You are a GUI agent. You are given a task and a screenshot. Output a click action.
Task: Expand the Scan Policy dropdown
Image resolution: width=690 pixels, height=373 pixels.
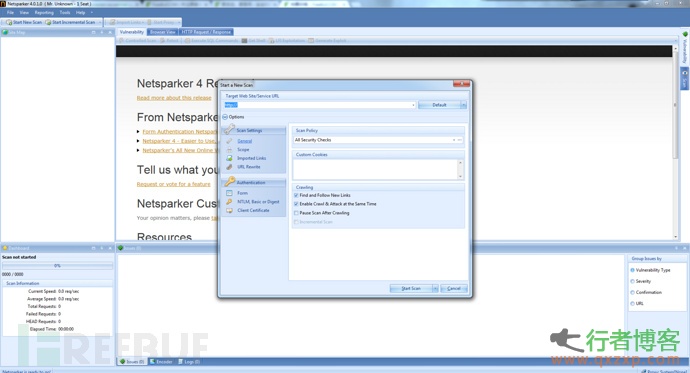(454, 140)
